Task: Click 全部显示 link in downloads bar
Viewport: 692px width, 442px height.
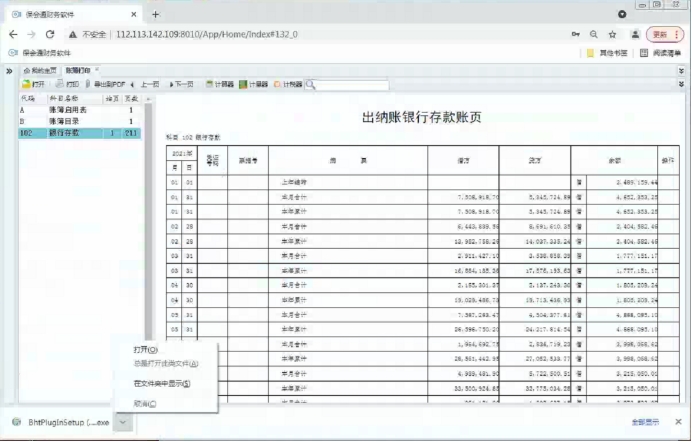Action: point(645,423)
